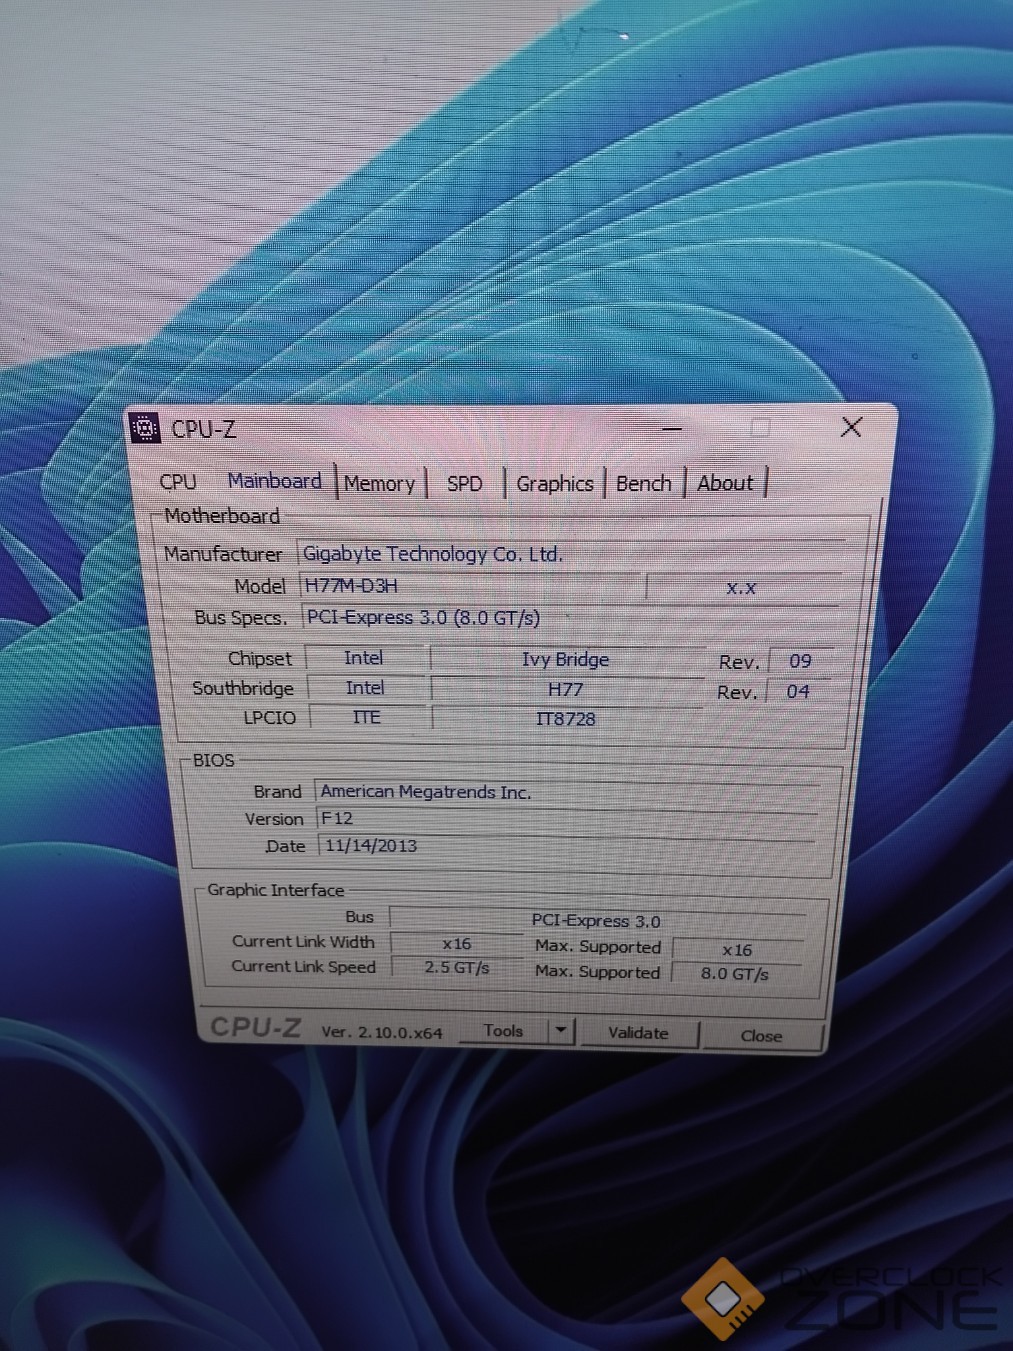Close CPU-Z using the title bar X
The height and width of the screenshot is (1351, 1013).
pos(851,428)
